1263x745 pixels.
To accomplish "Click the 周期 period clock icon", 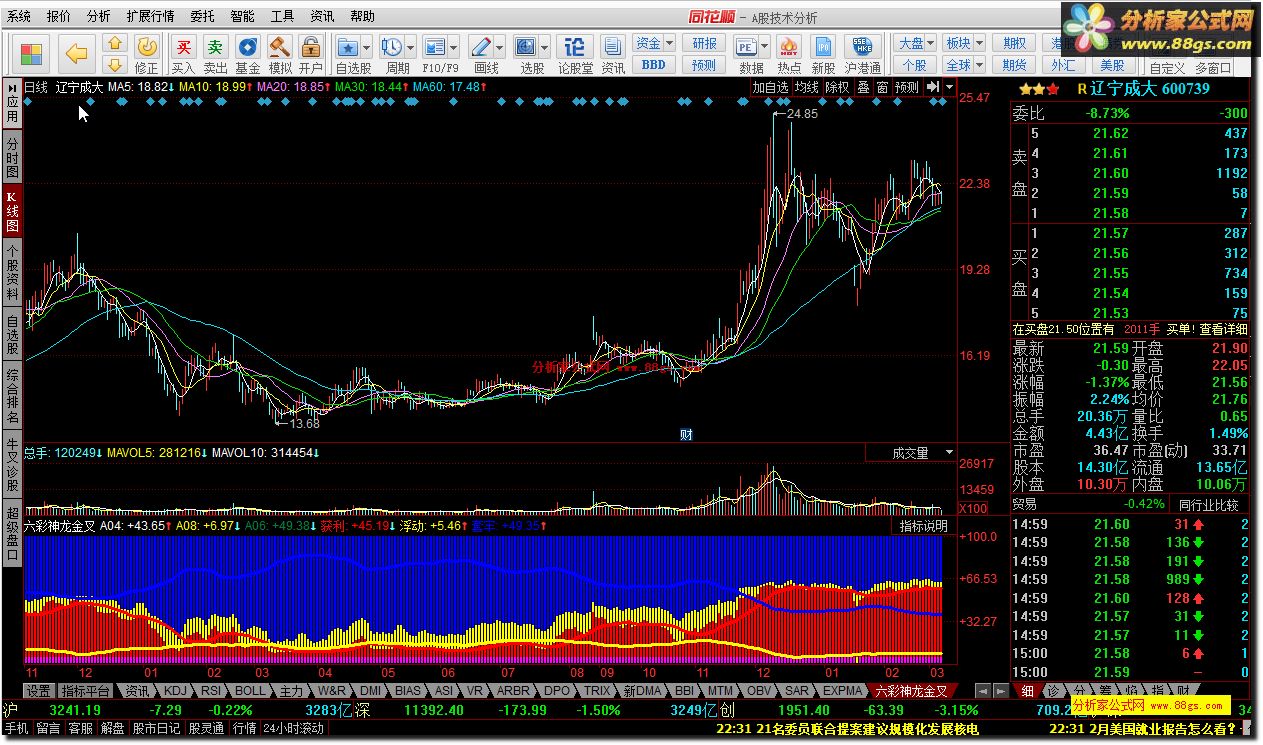I will [x=392, y=48].
